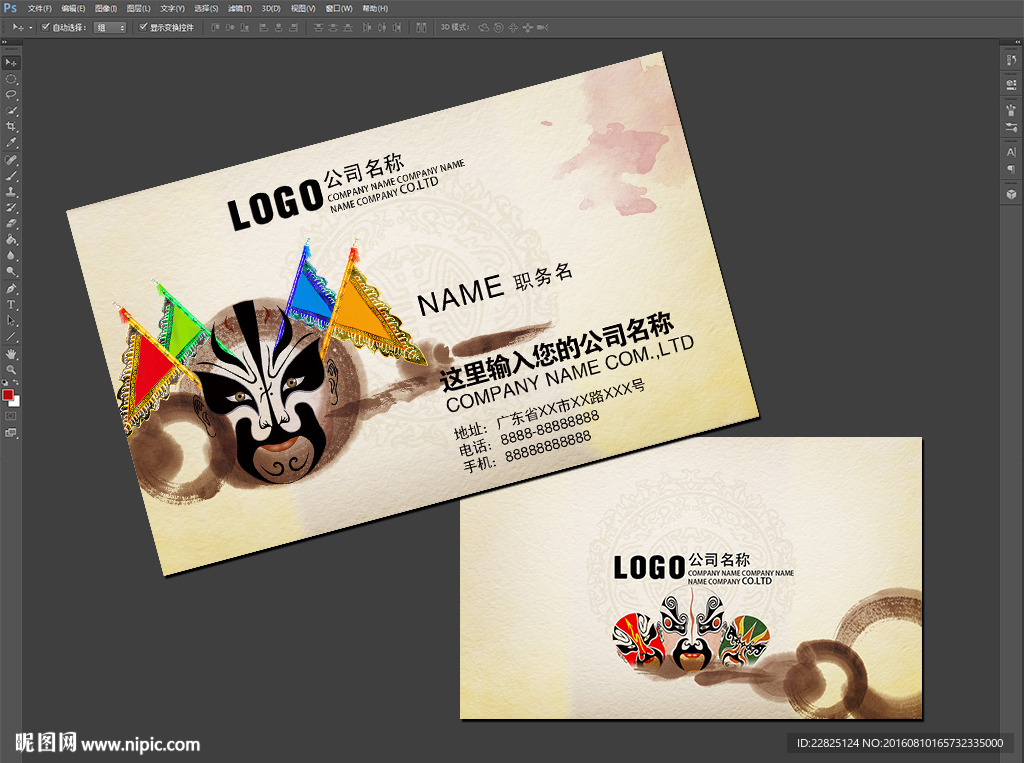Open the Character panel icon
The width and height of the screenshot is (1024, 763).
(x=1011, y=152)
